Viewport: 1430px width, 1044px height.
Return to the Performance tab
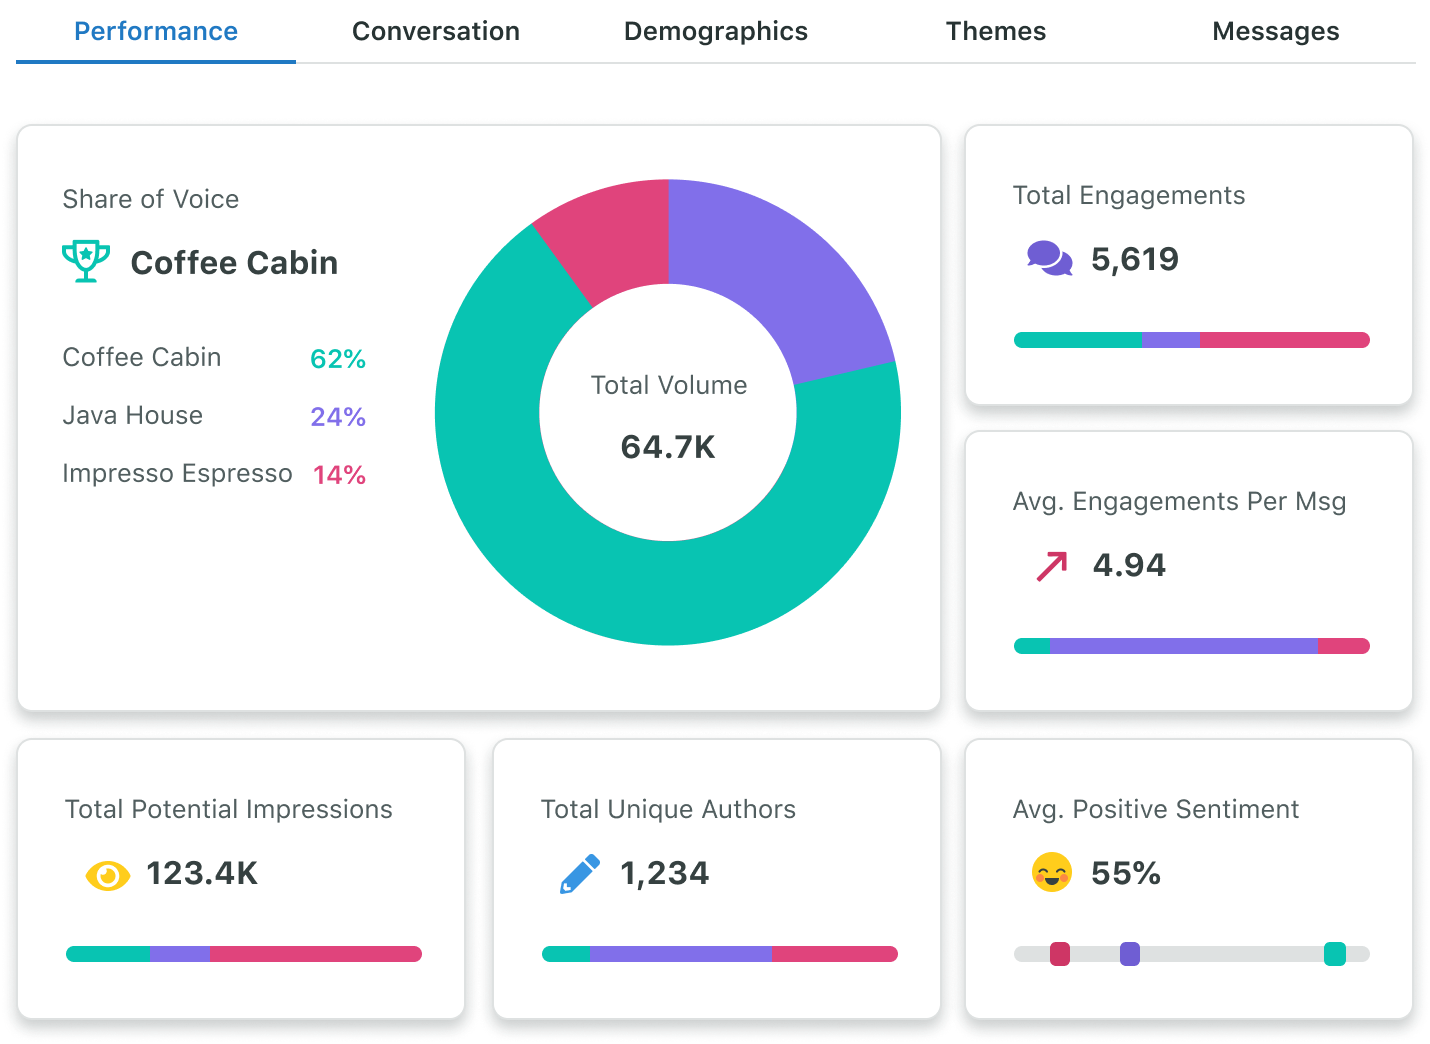[155, 31]
